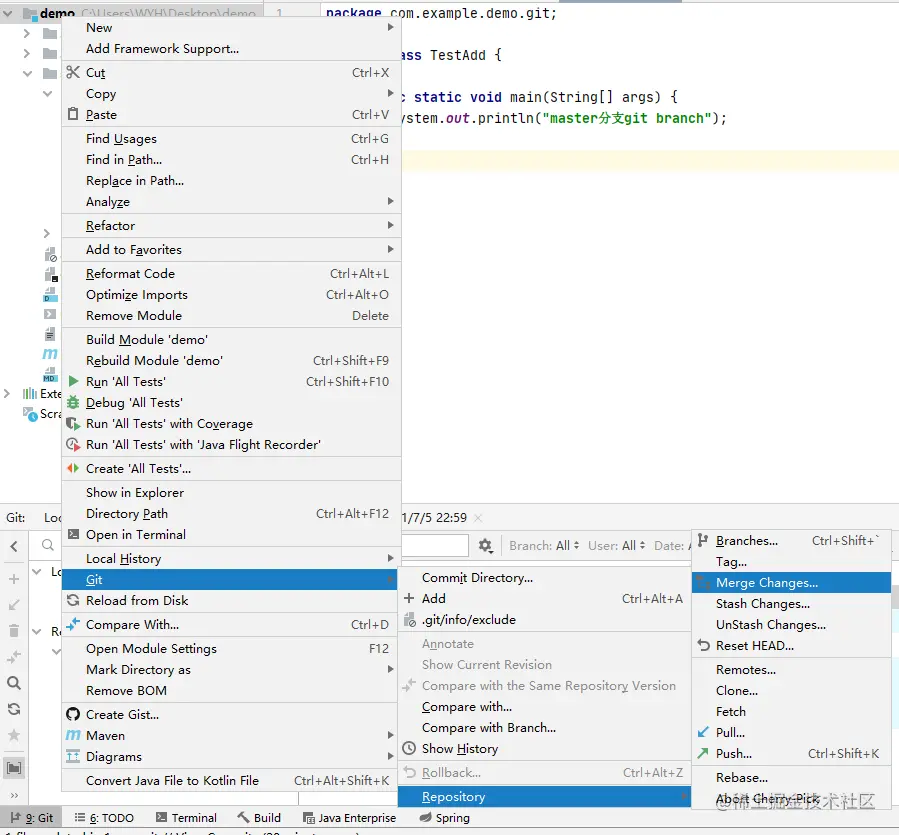Click the Reset HEAD undo icon
This screenshot has height=835, width=899.
click(703, 645)
